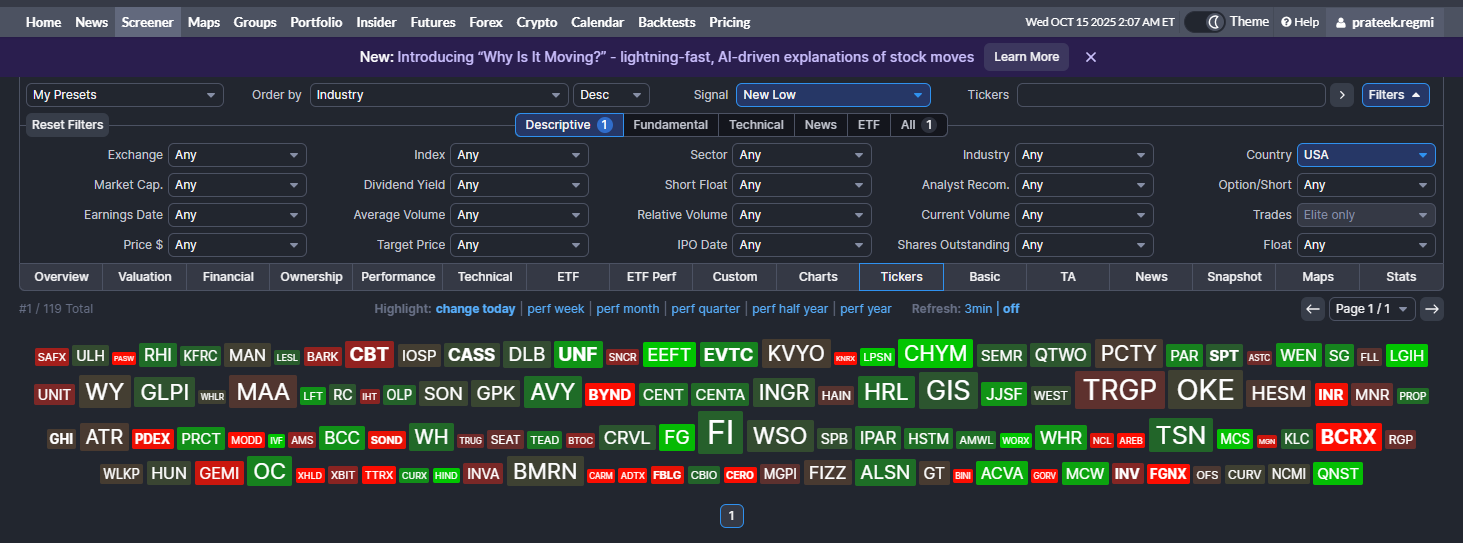Screen dimensions: 1463x543
Task: Open the Pricing navigation item
Action: click(x=730, y=22)
